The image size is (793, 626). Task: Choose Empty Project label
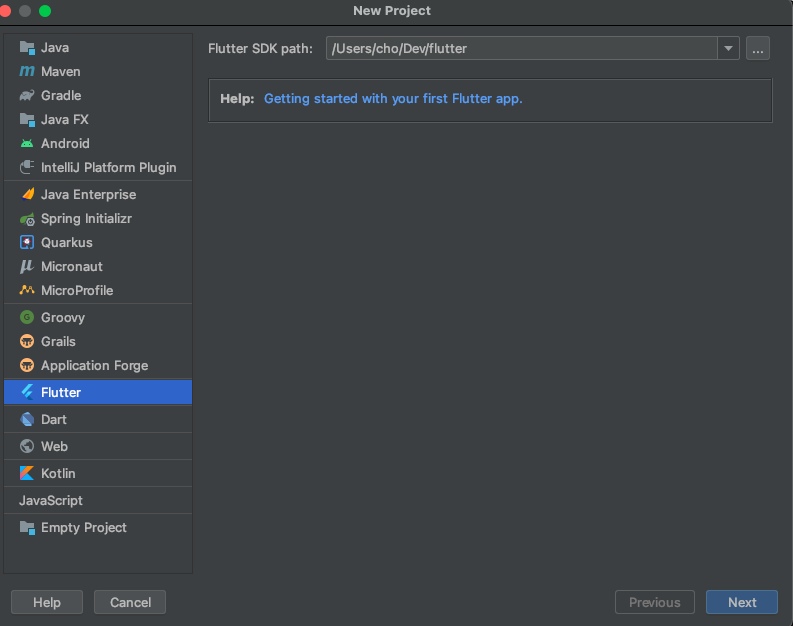(83, 527)
